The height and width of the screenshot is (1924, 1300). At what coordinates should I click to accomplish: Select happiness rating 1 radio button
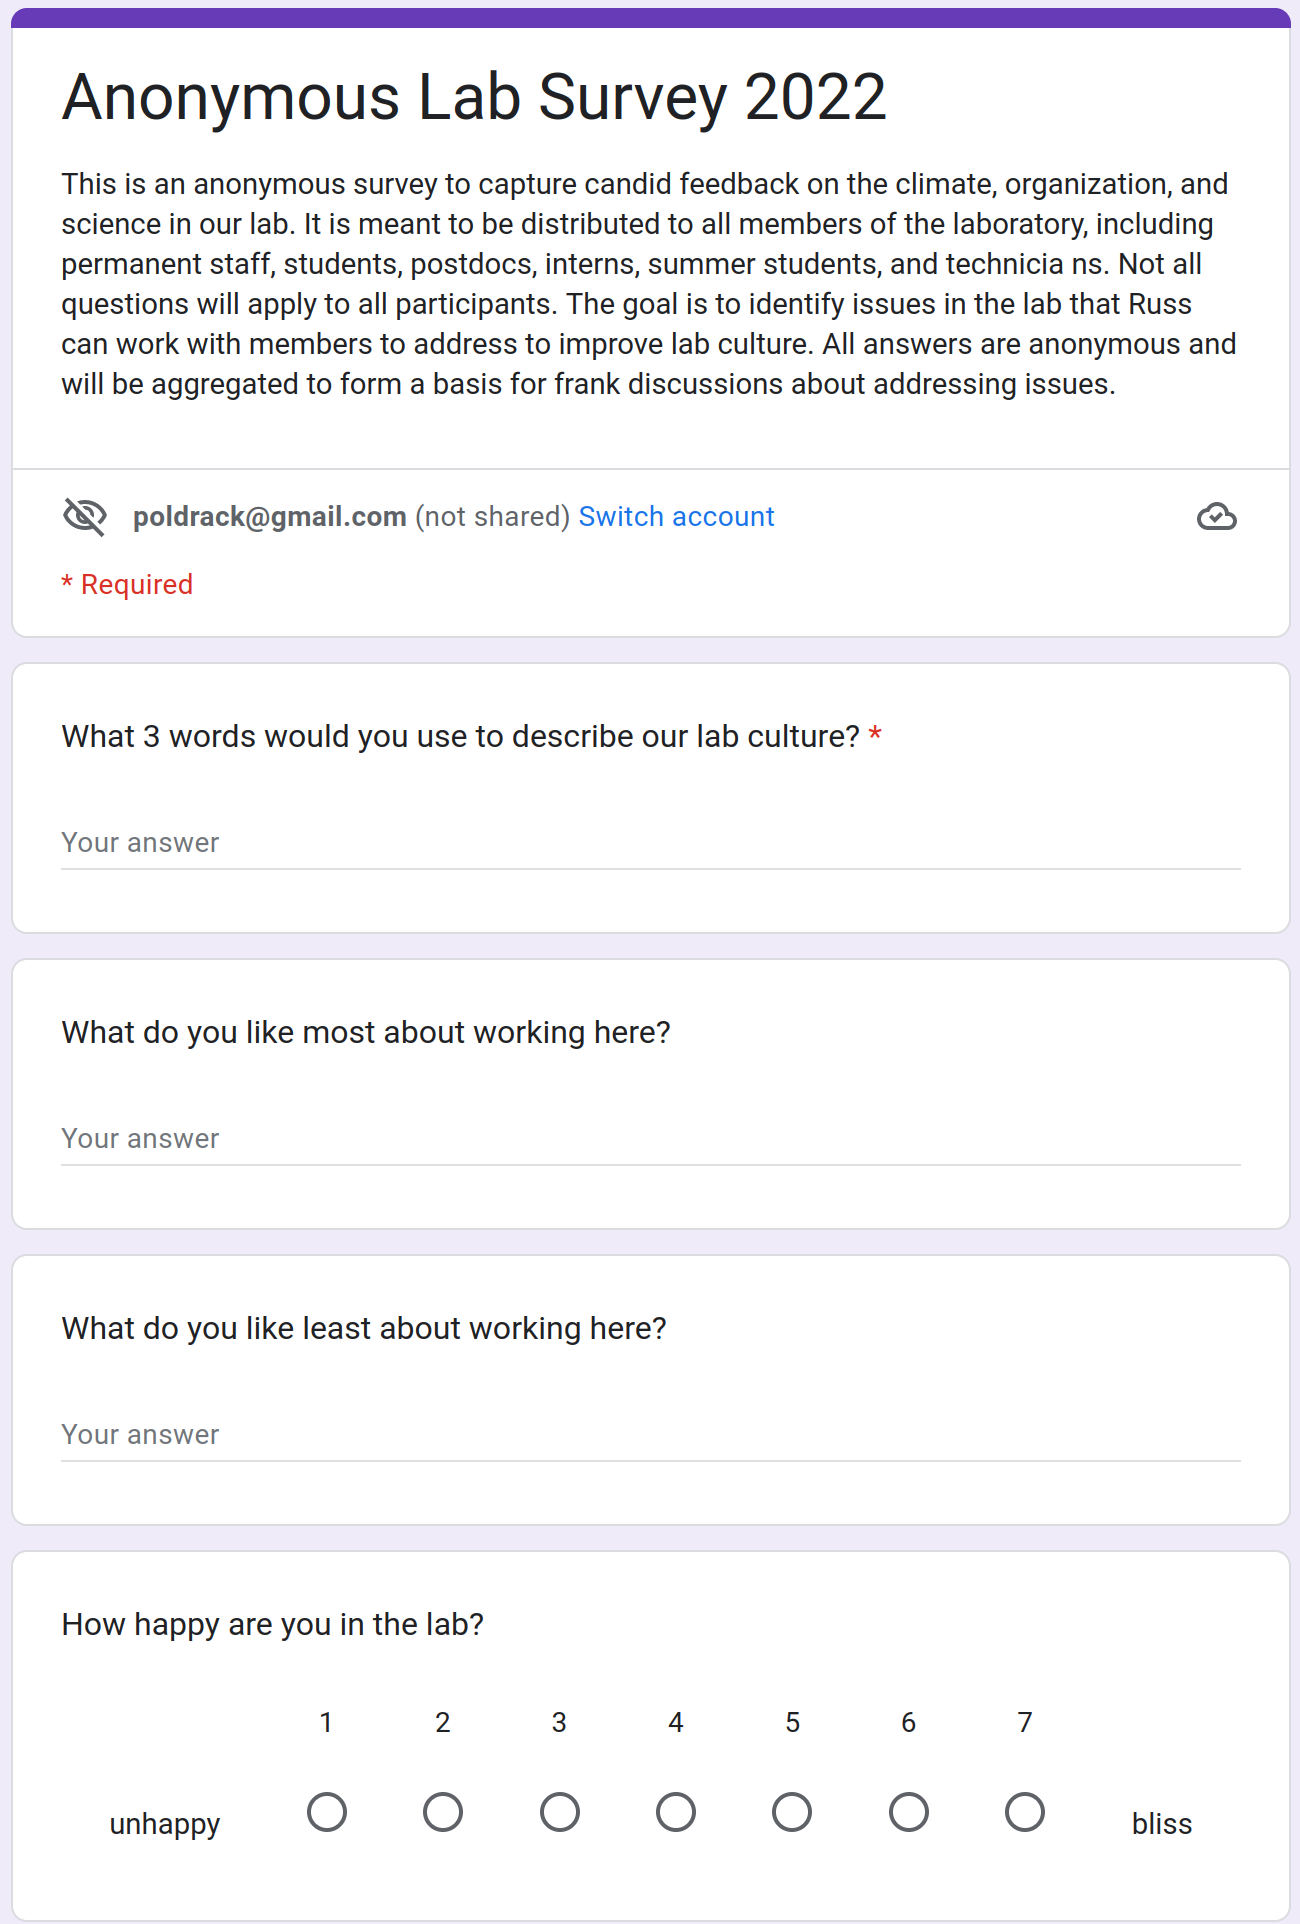[x=327, y=1812]
